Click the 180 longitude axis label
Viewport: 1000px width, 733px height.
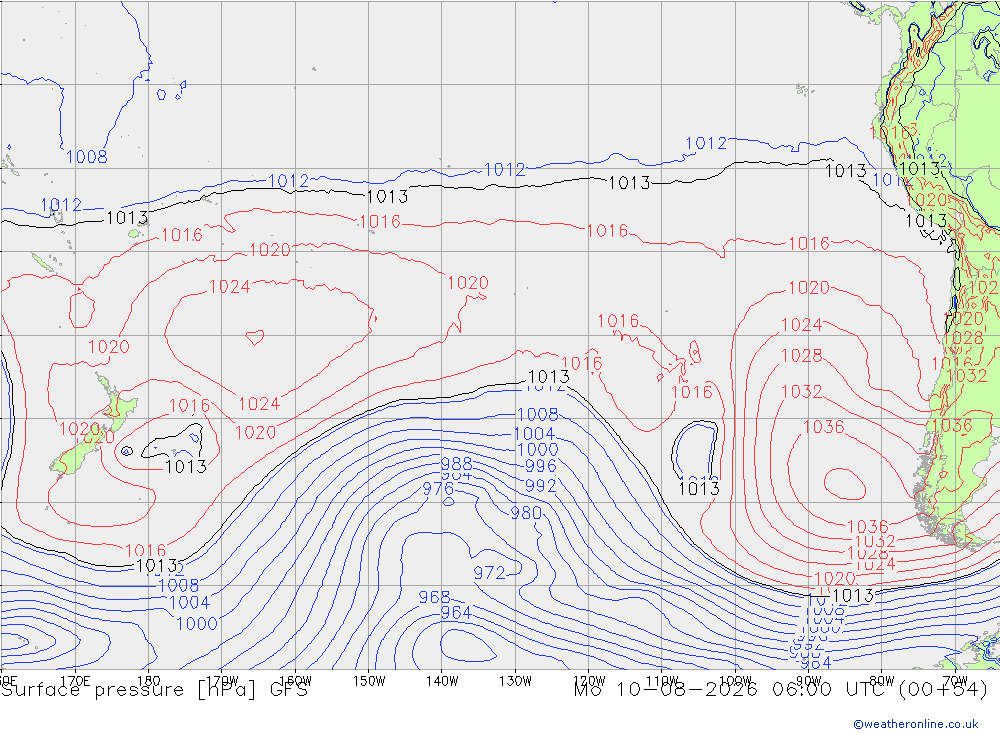click(x=148, y=681)
